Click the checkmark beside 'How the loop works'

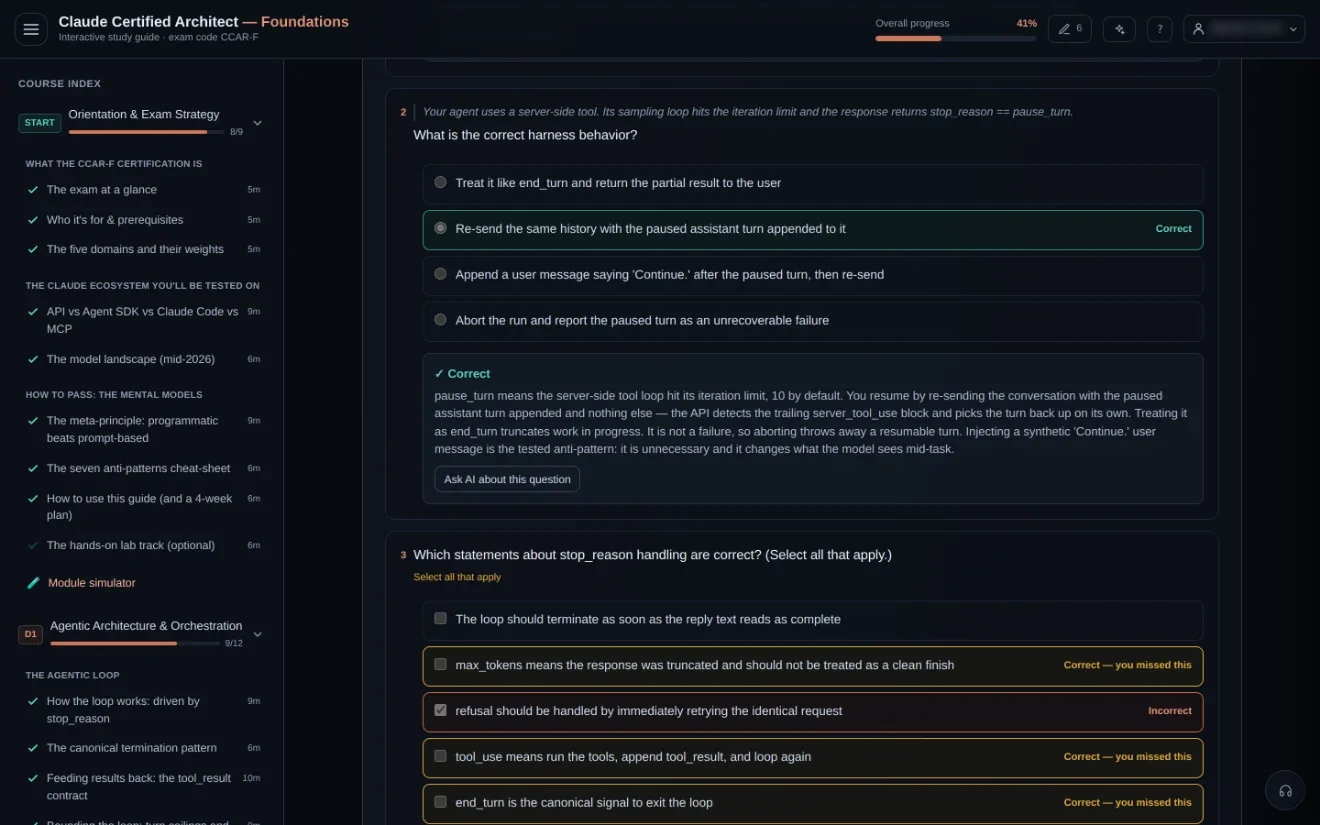33,701
